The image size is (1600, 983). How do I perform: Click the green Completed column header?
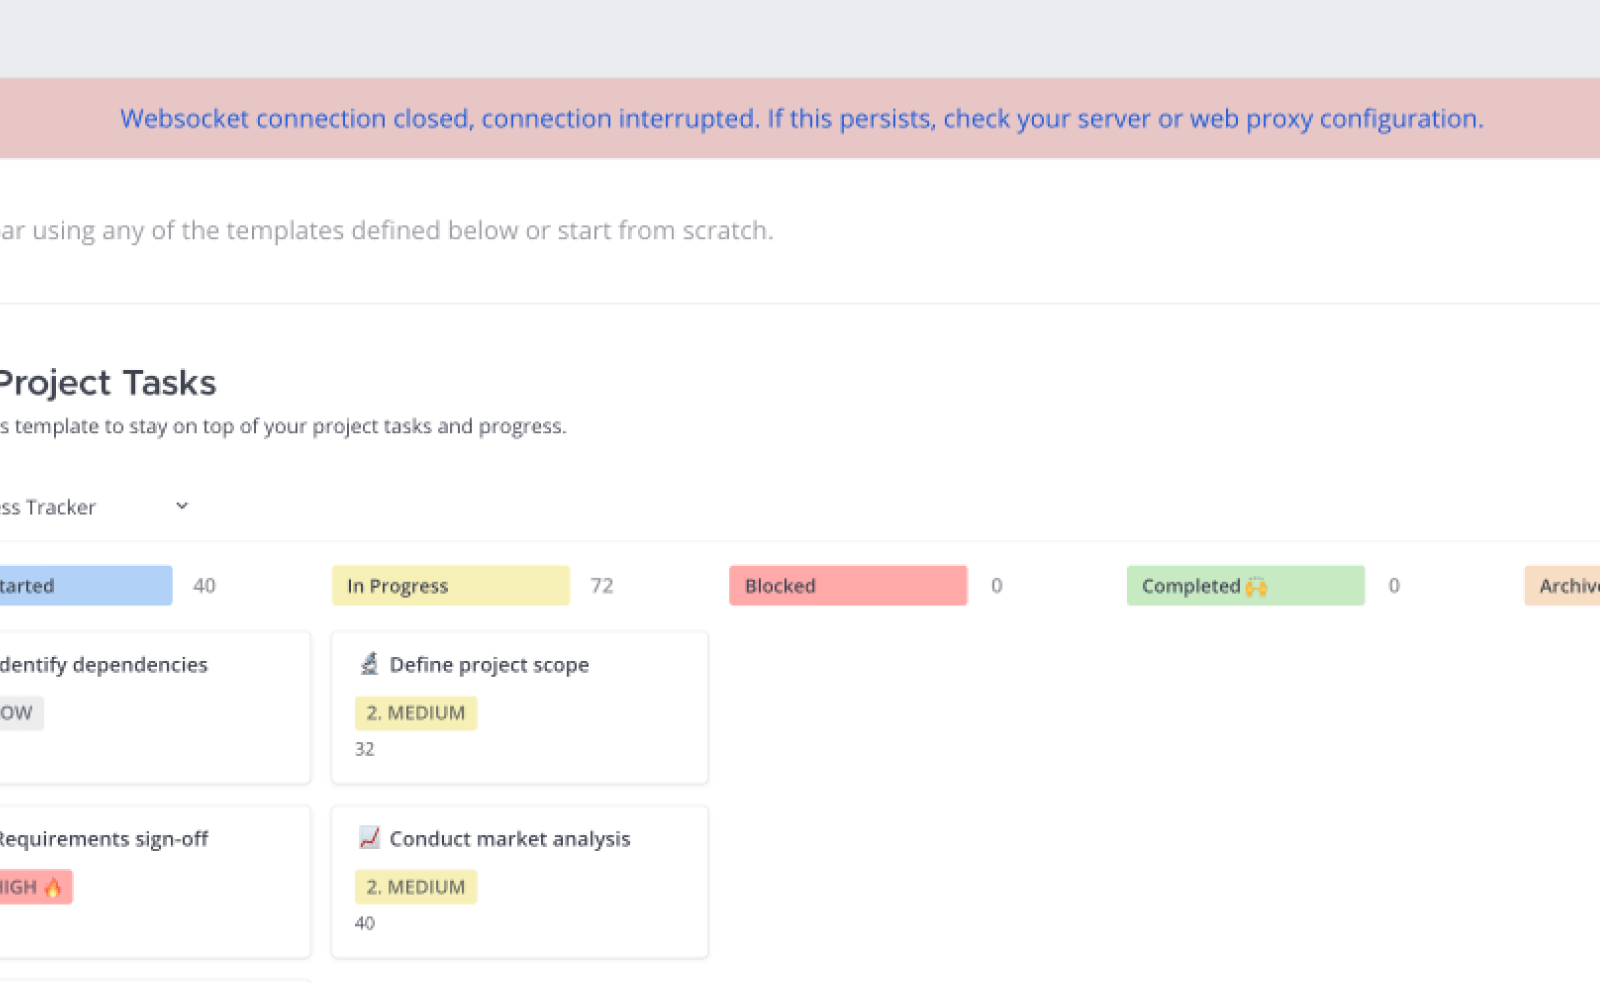[1244, 586]
